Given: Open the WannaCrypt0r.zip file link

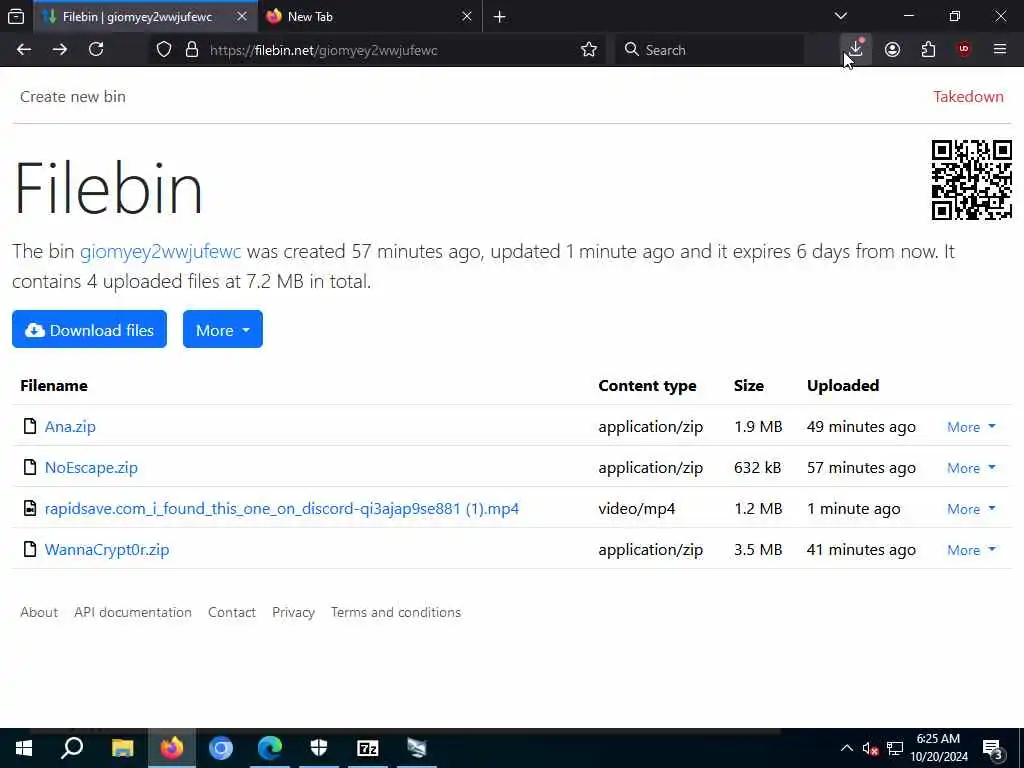Looking at the screenshot, I should pyautogui.click(x=106, y=550).
